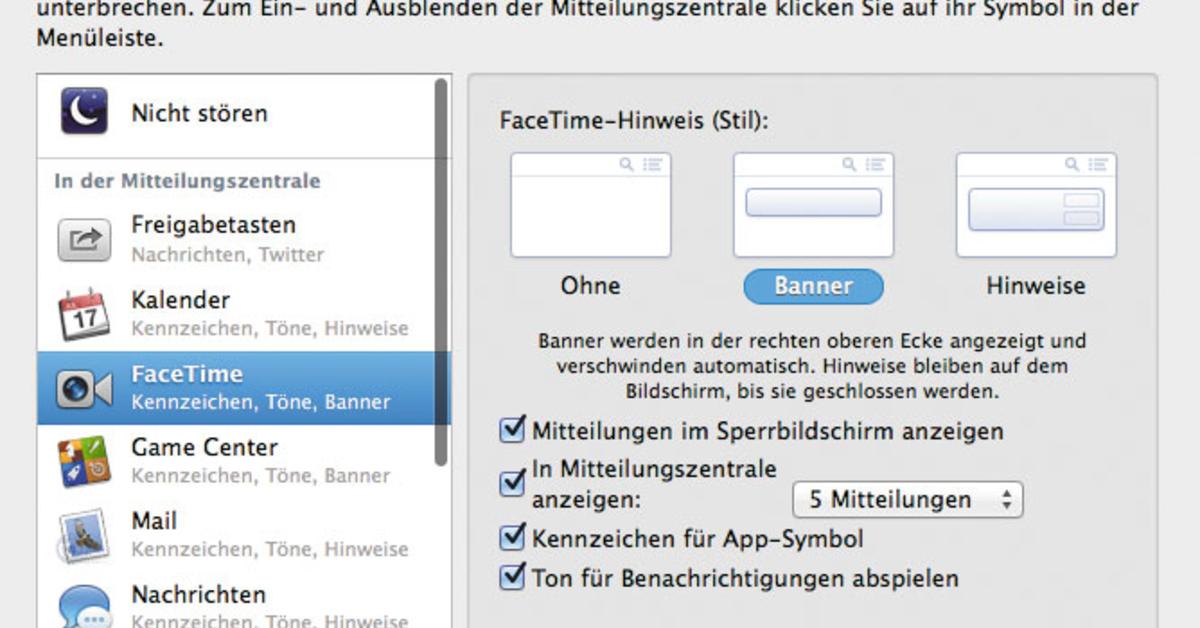The image size is (1200, 628).
Task: Select Mail in the app list
Action: tap(236, 535)
